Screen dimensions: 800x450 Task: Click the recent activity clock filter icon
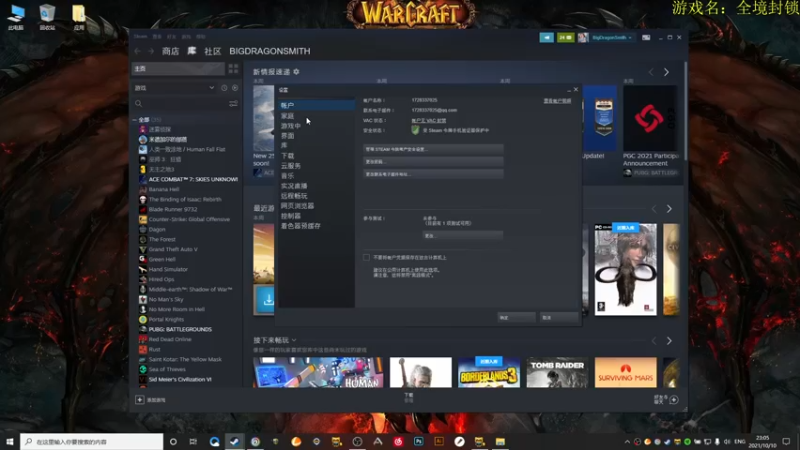tap(224, 88)
